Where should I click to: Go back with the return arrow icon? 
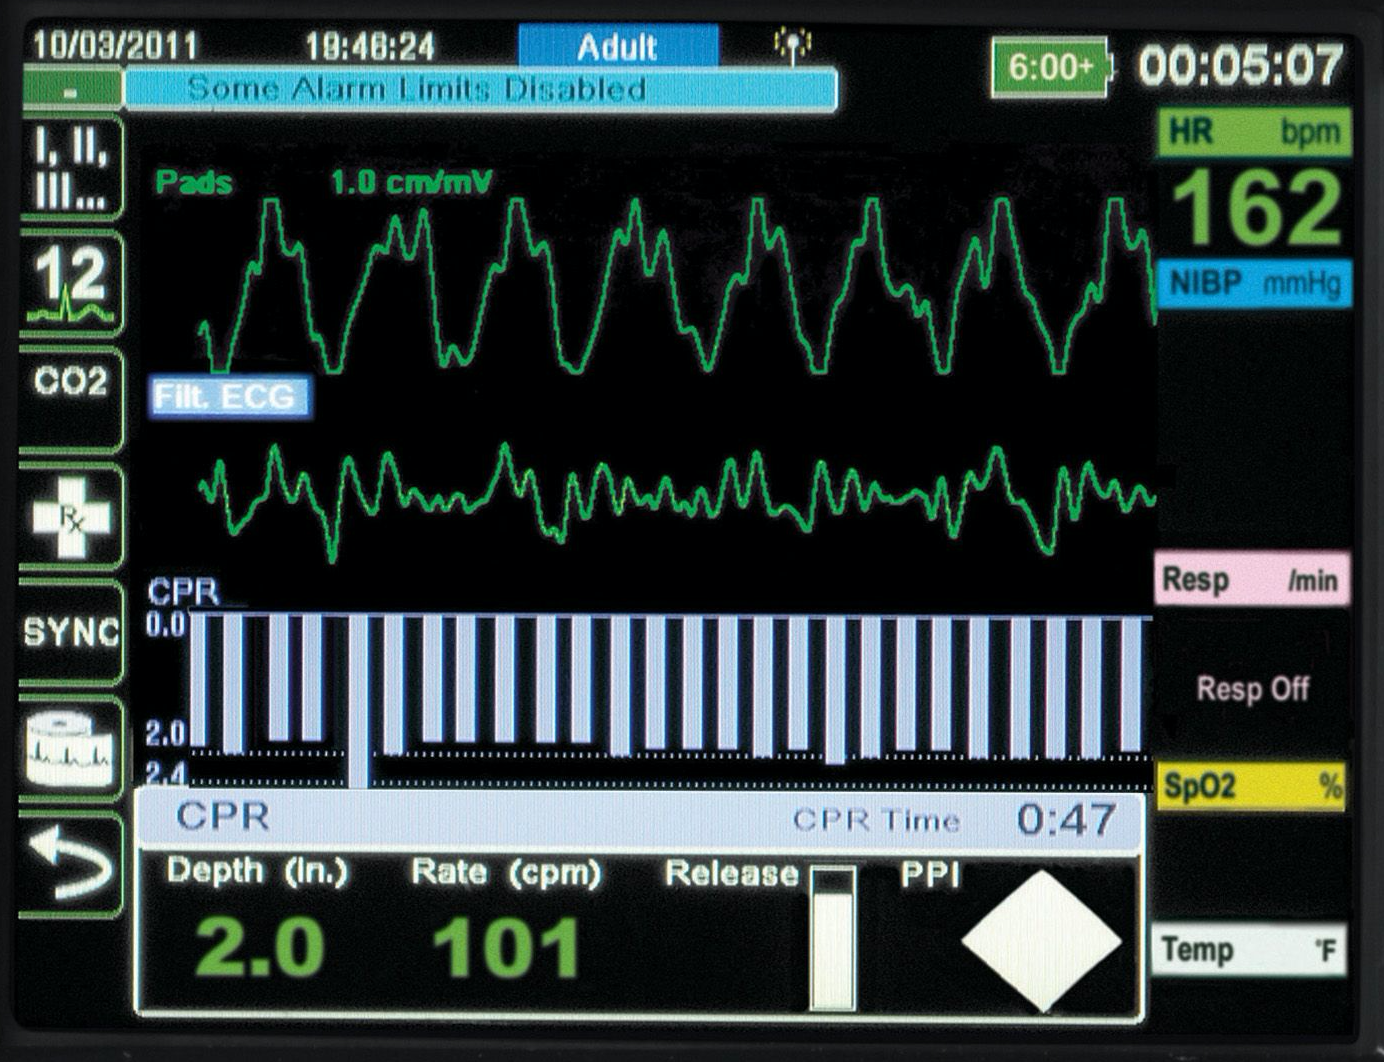click(x=71, y=864)
